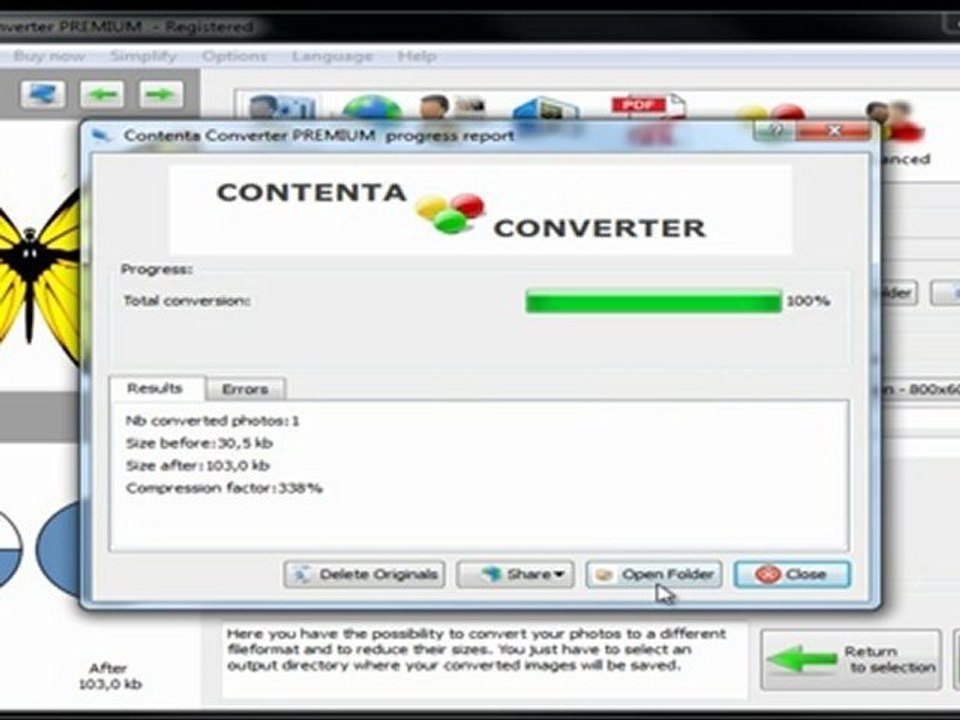Close the progress report with Close button
Screen dimensions: 960x720
[792, 574]
